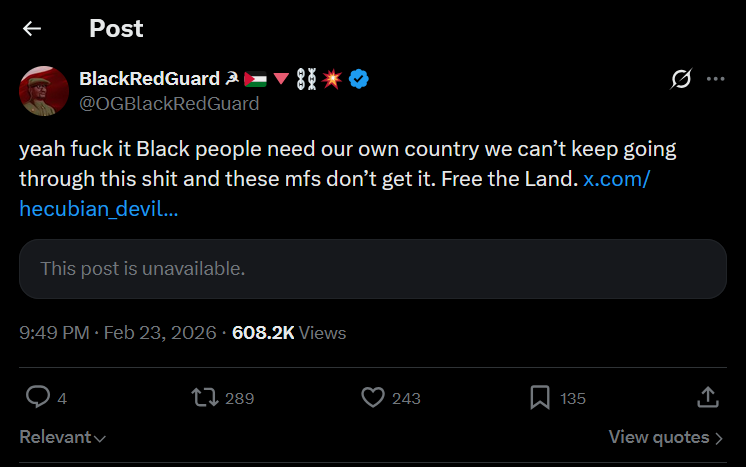Bookmark the post with the bookmark icon

point(540,398)
